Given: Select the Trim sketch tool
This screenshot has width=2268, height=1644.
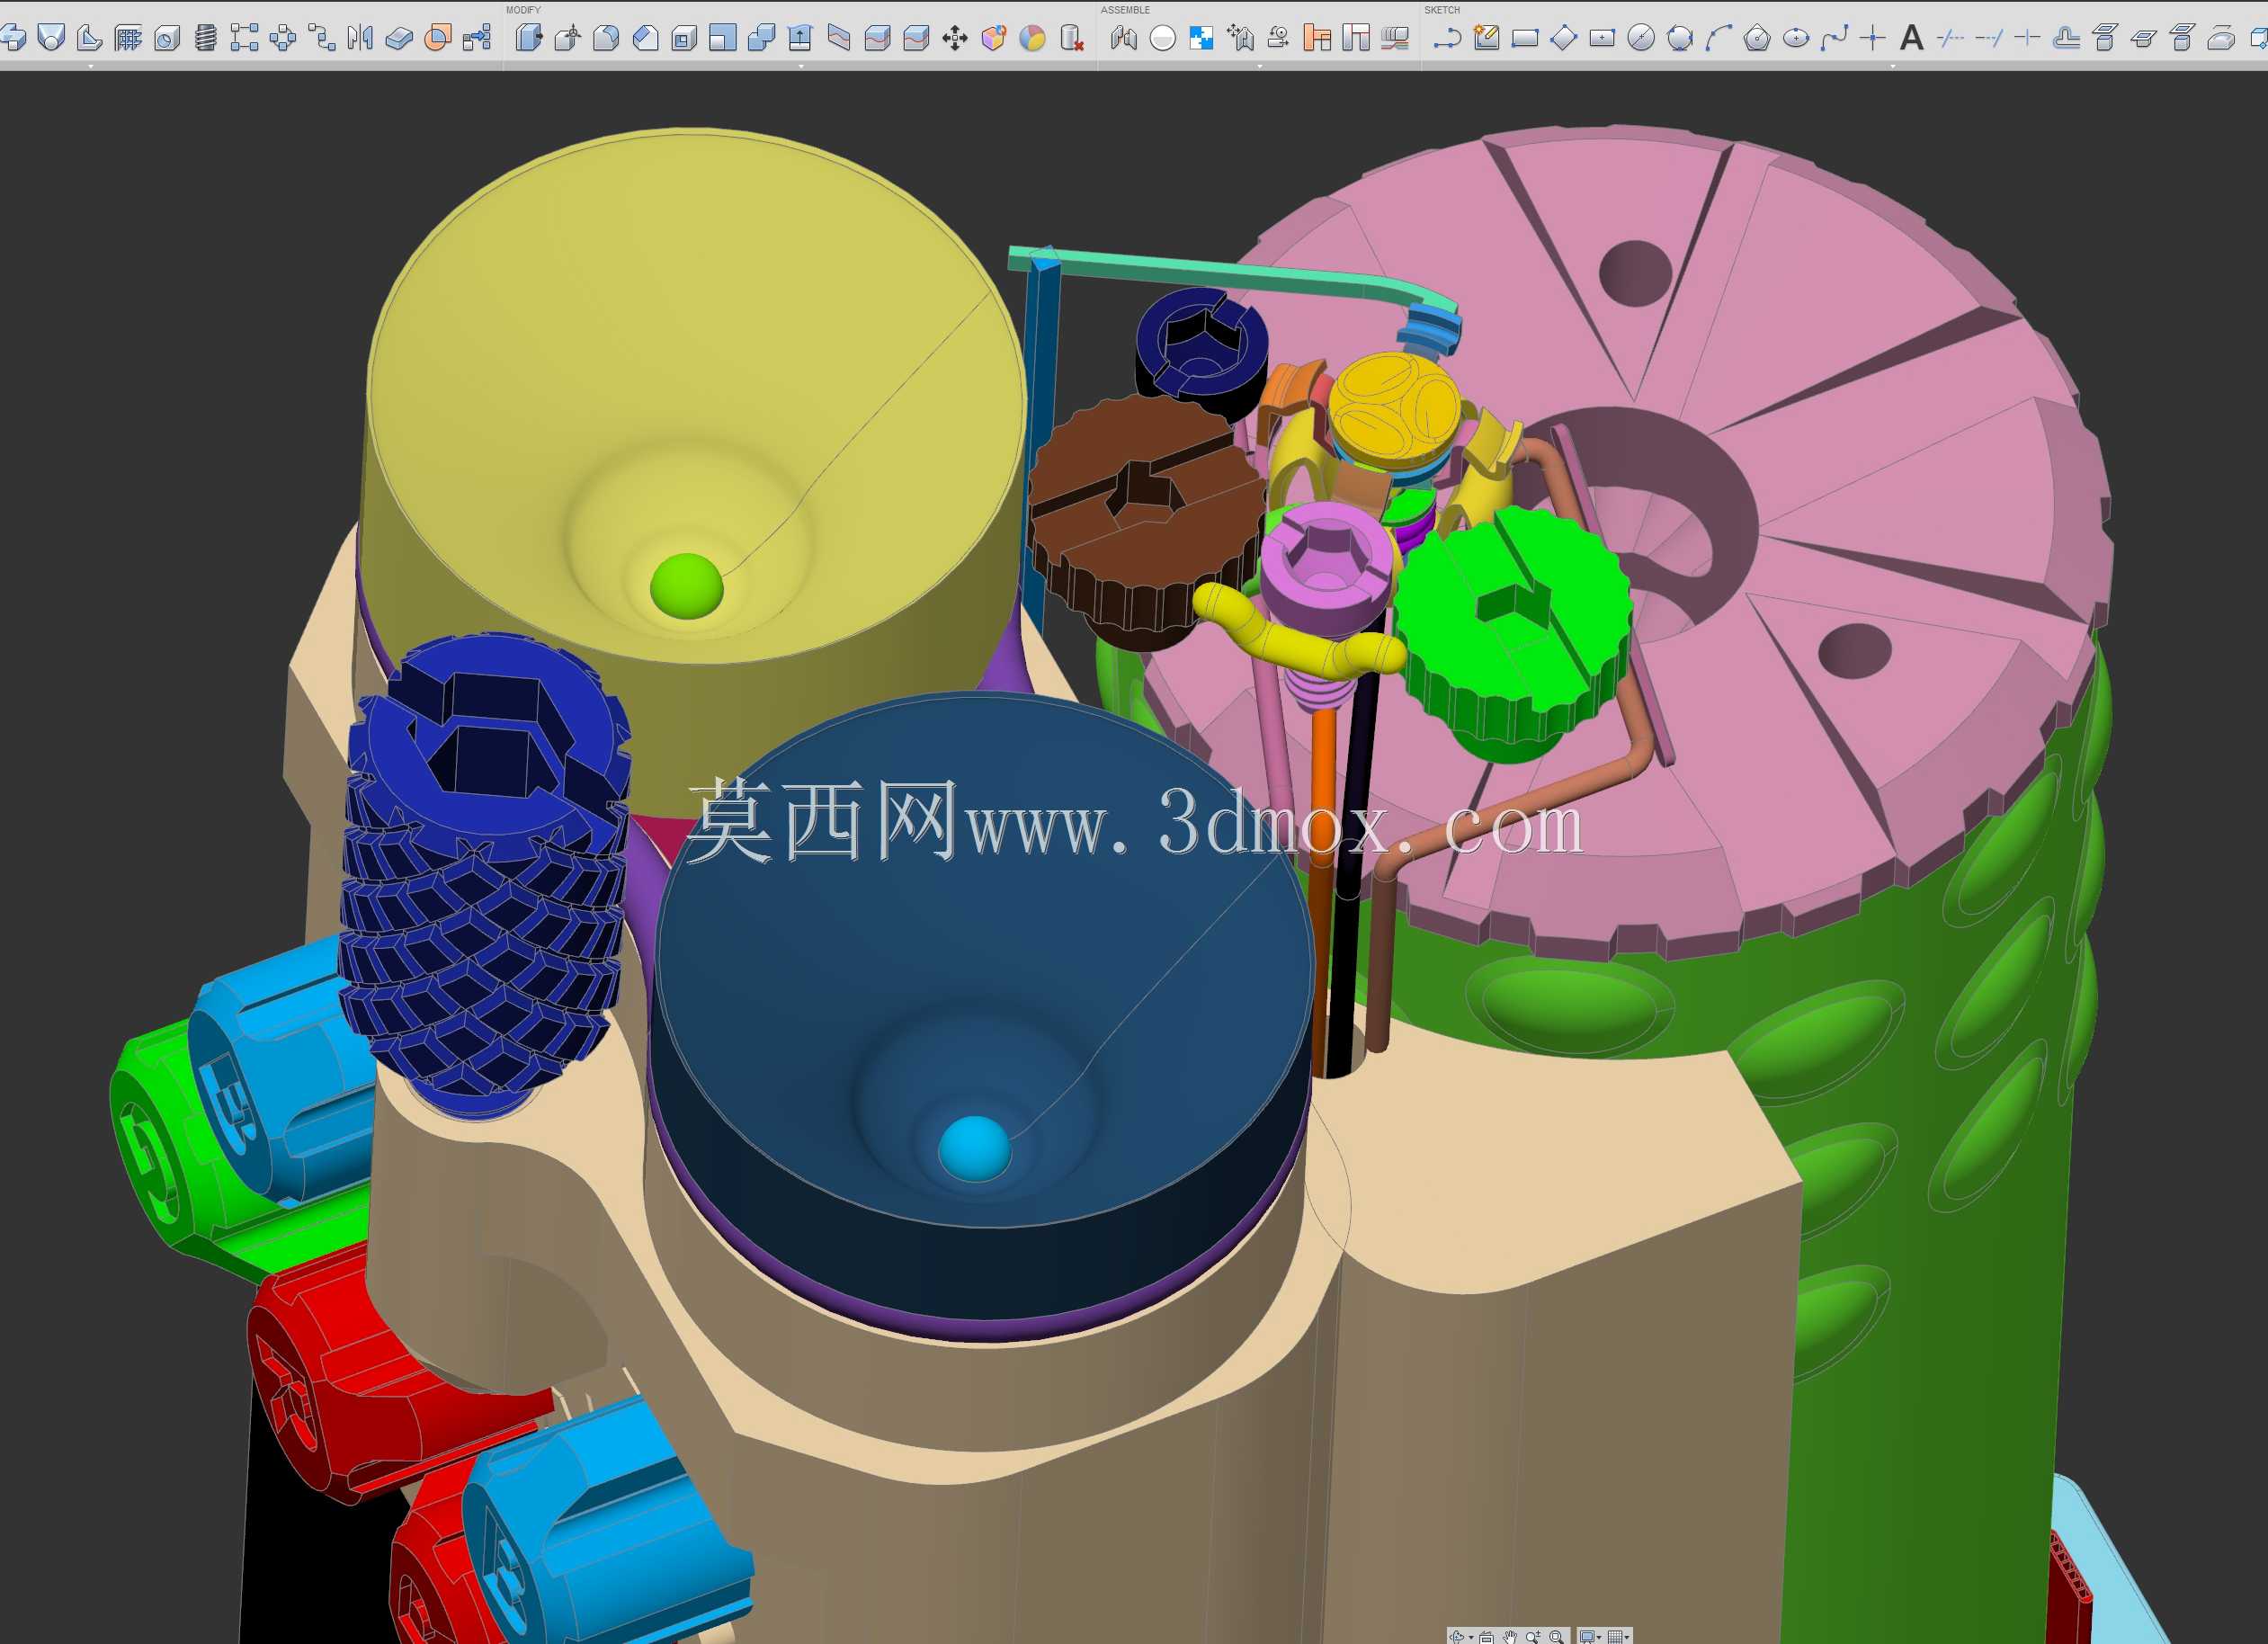Looking at the screenshot, I should pos(1950,38).
